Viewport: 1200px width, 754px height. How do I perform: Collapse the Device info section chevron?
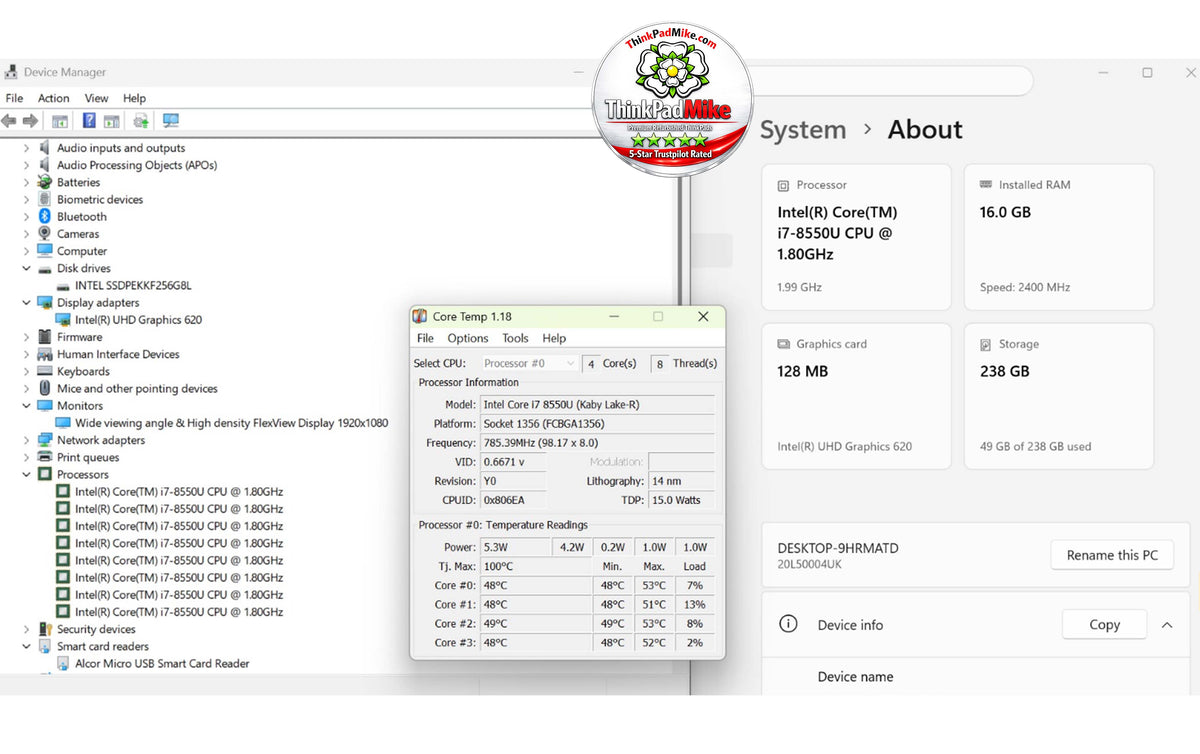click(1166, 625)
